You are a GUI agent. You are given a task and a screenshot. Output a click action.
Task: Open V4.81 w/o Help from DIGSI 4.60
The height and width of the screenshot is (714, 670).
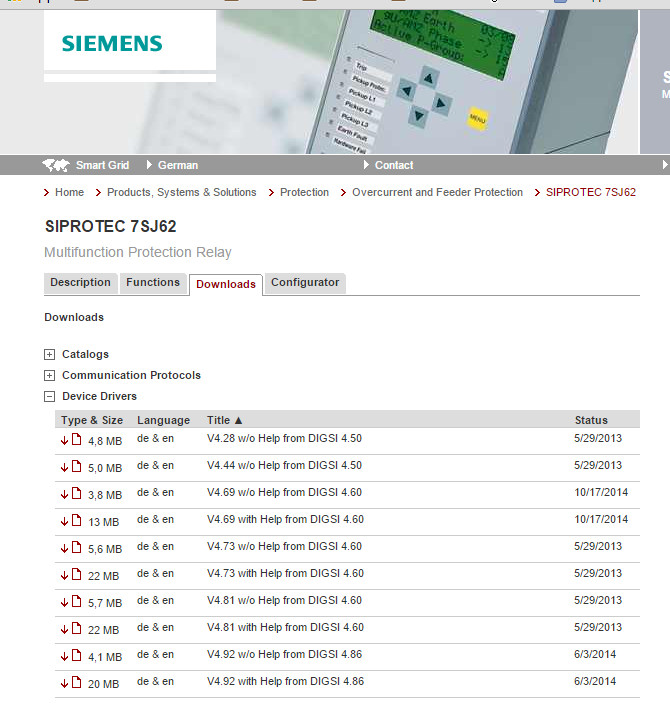tap(284, 600)
